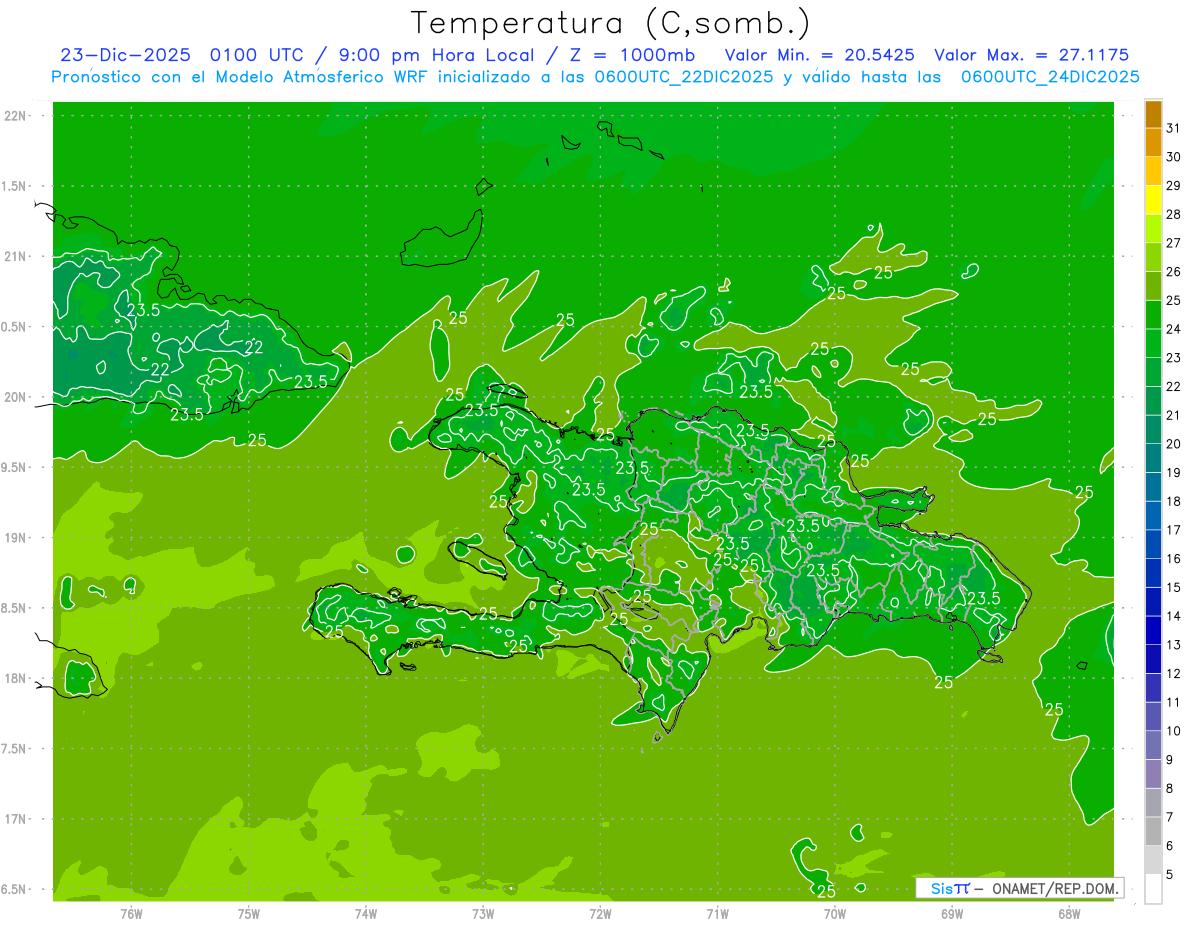The image size is (1200, 927).
Task: Click the title "Temperatura (C,somb.)"
Action: point(610,24)
